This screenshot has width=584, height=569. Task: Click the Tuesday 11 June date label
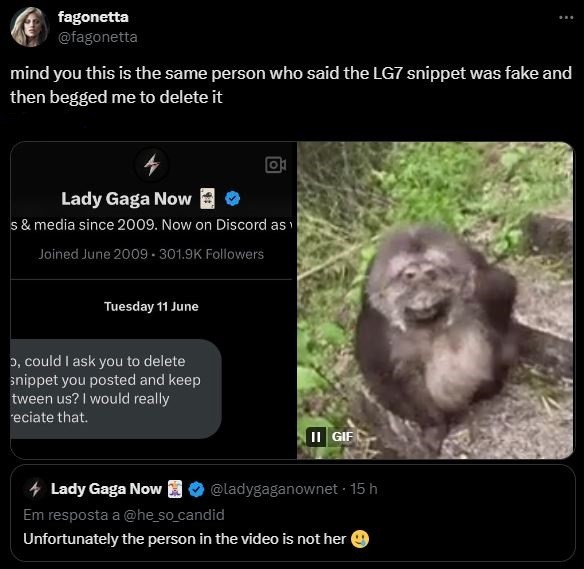pos(151,306)
